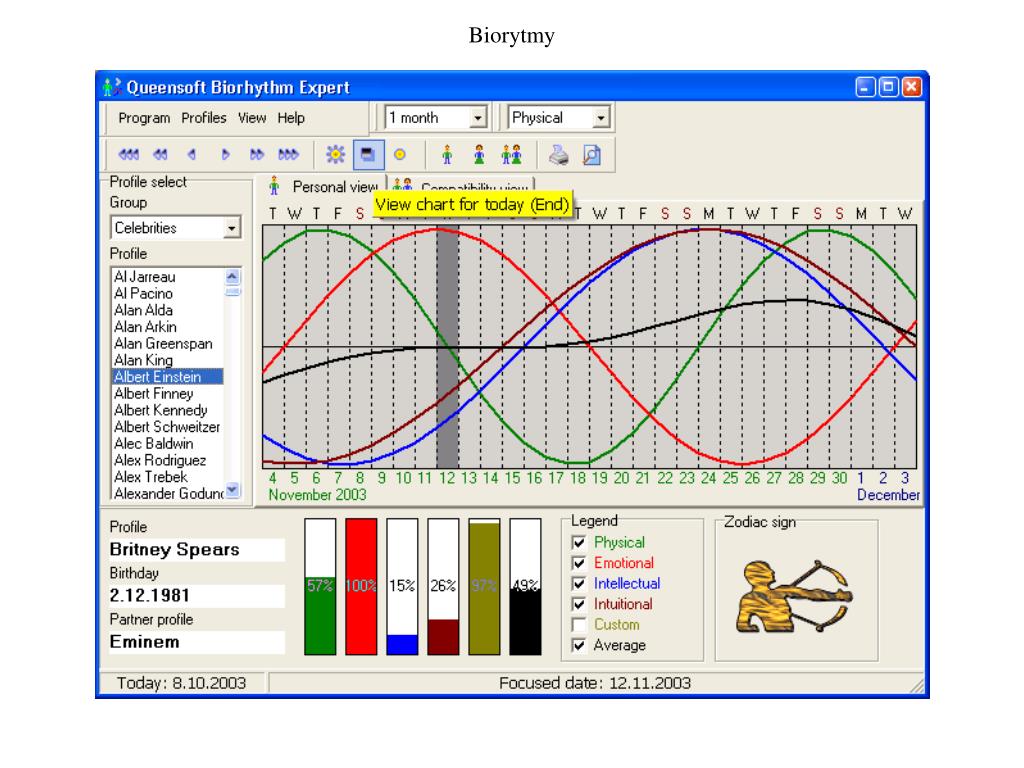
Task: Click the printer toolbar icon
Action: point(558,155)
